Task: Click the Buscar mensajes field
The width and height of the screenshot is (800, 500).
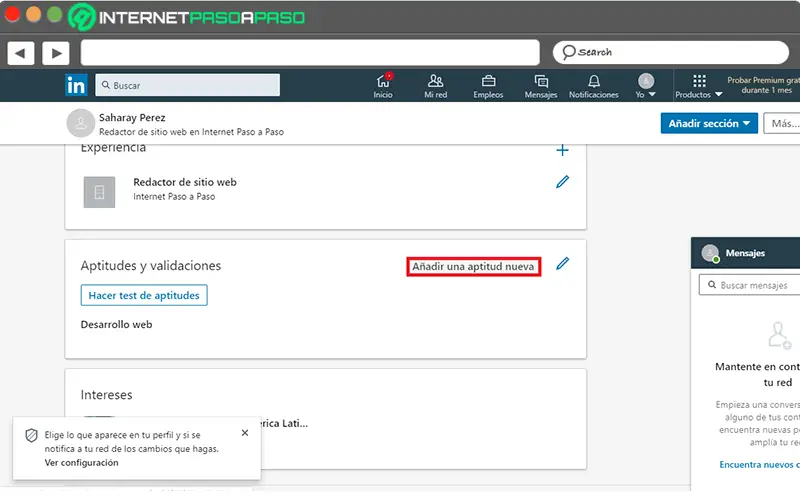Action: pyautogui.click(x=749, y=285)
